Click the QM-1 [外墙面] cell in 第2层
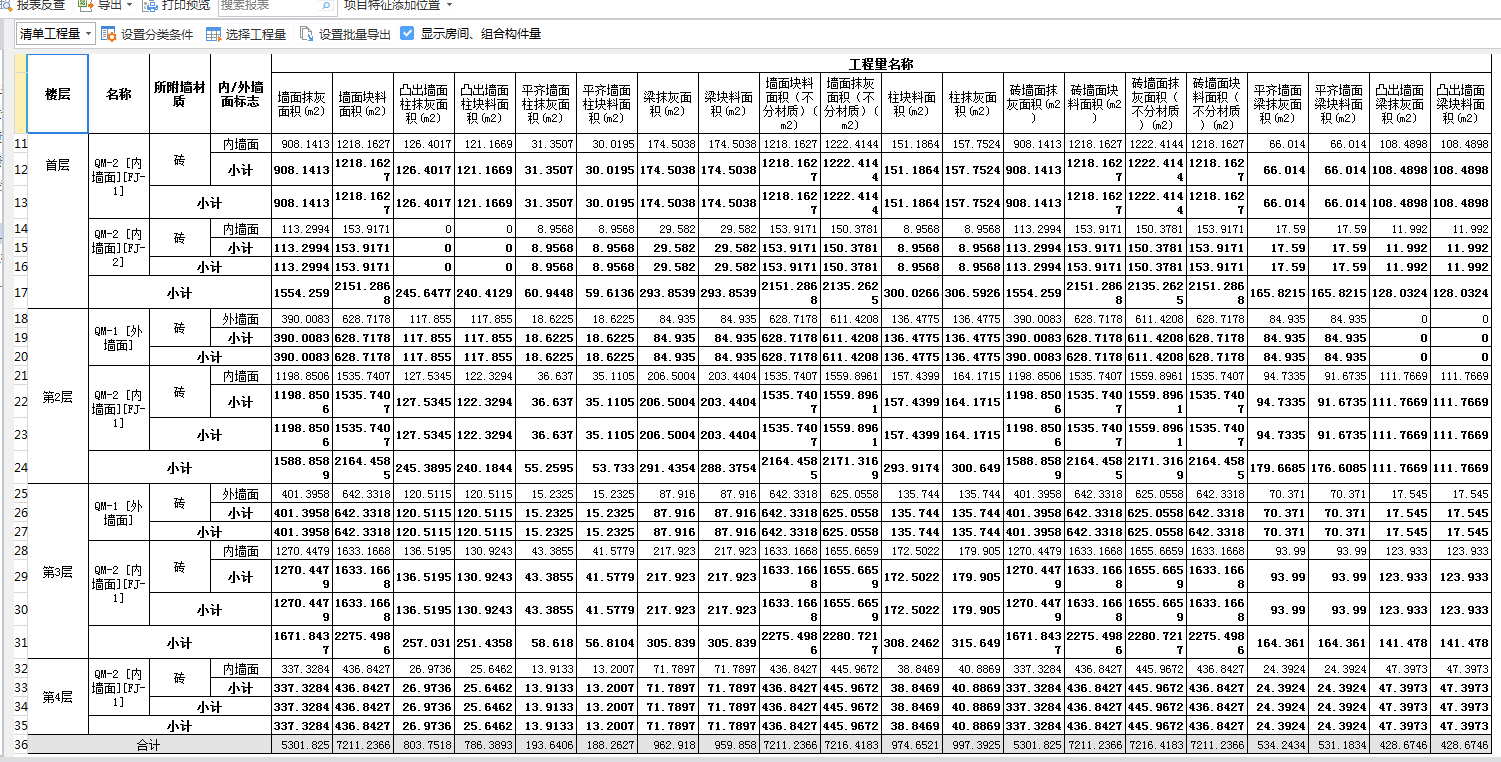 [x=118, y=338]
